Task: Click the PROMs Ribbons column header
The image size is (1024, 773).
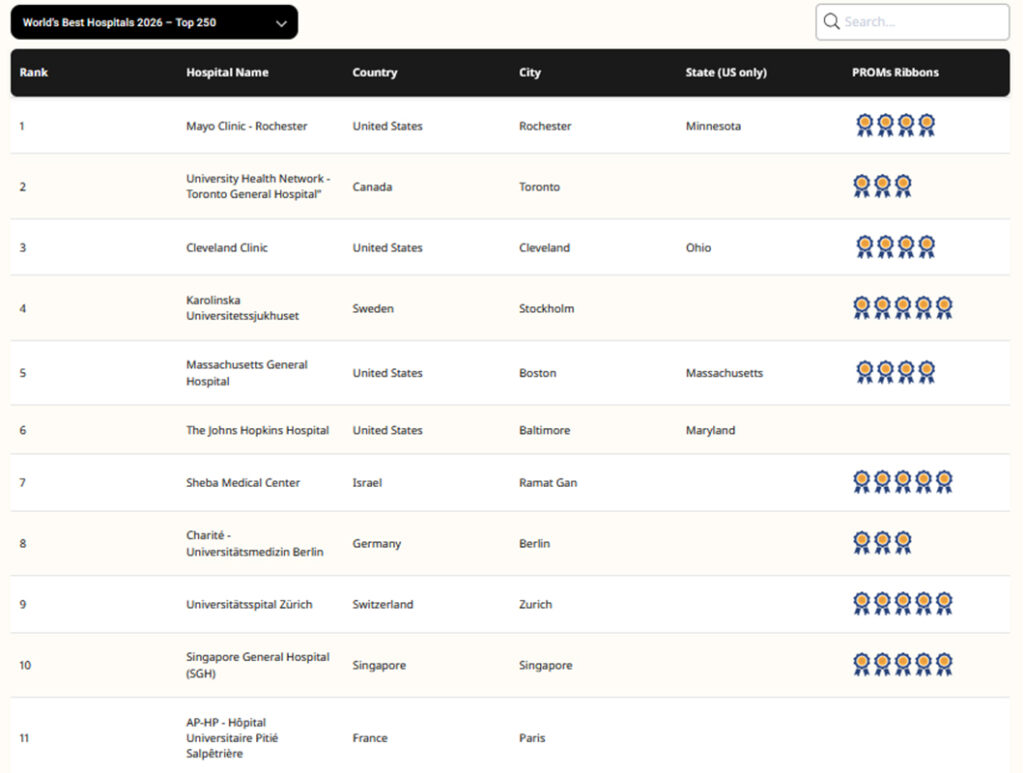Action: [x=895, y=72]
